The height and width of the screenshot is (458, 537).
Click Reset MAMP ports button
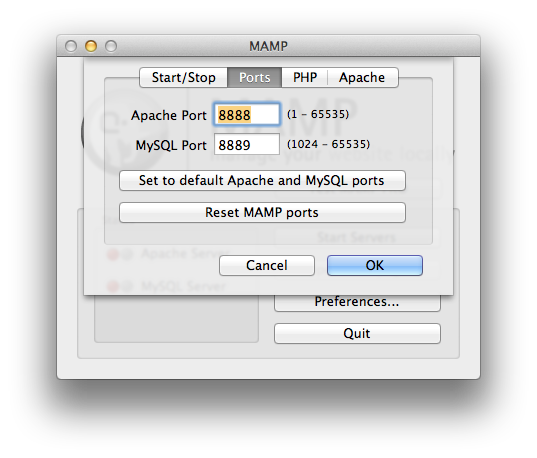[x=262, y=212]
